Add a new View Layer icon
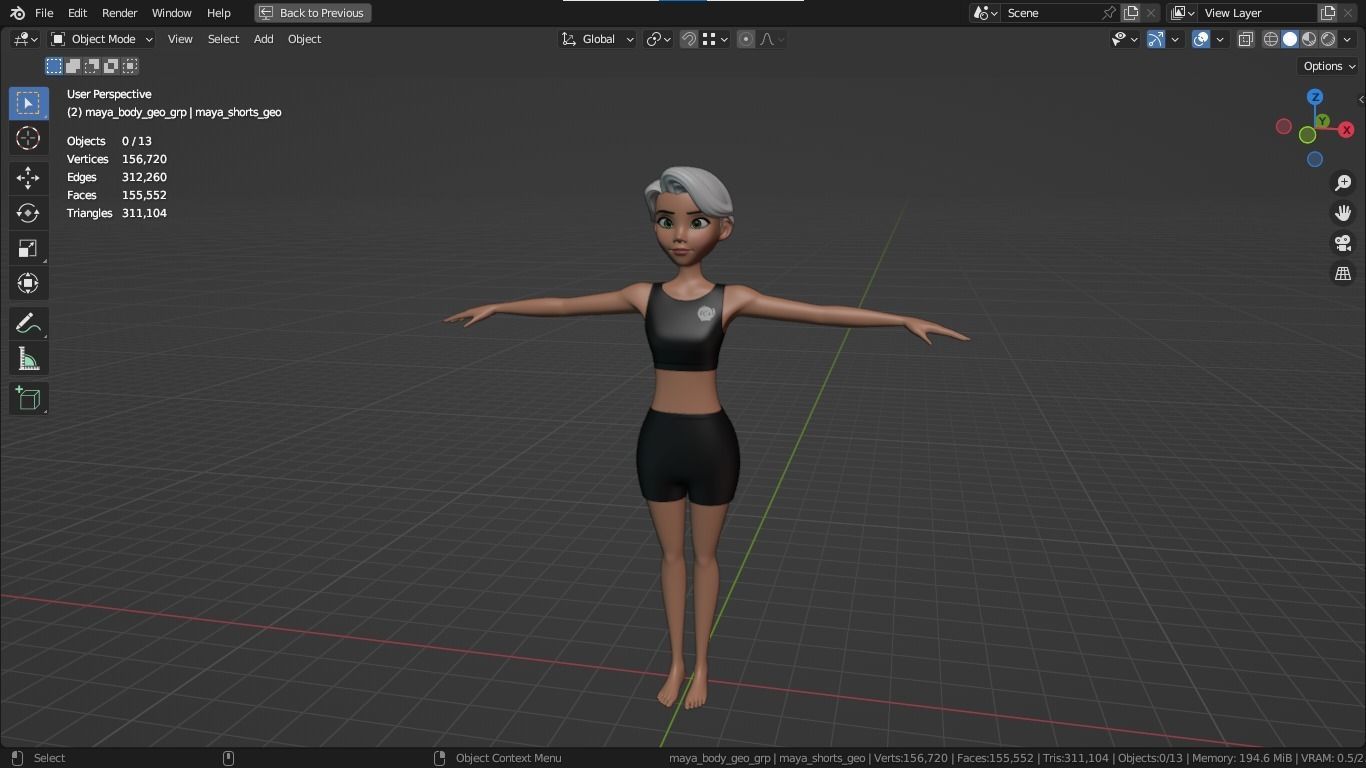 1328,13
